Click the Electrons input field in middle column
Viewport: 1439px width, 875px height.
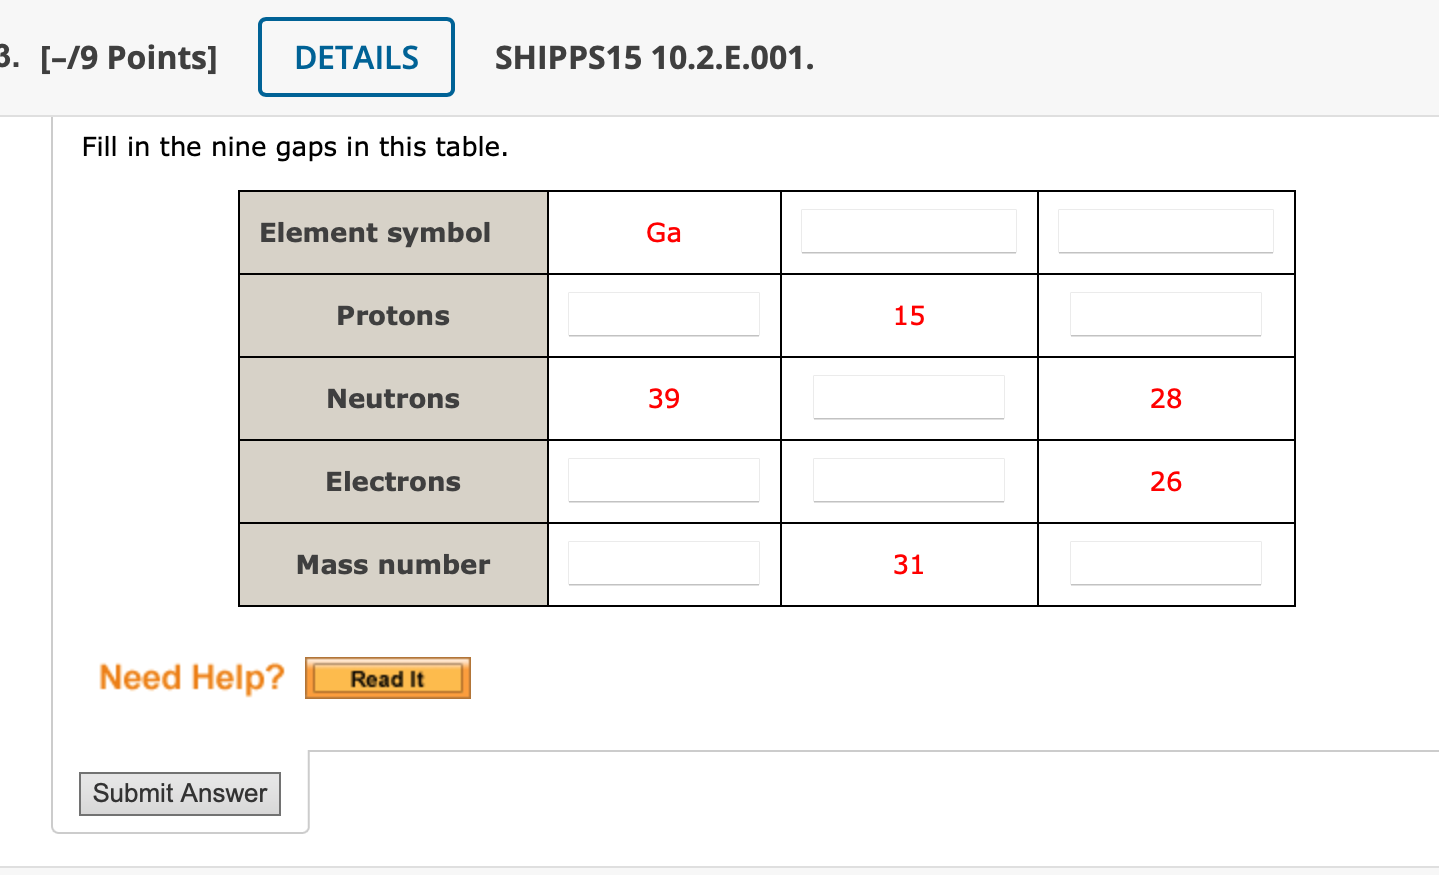click(908, 480)
